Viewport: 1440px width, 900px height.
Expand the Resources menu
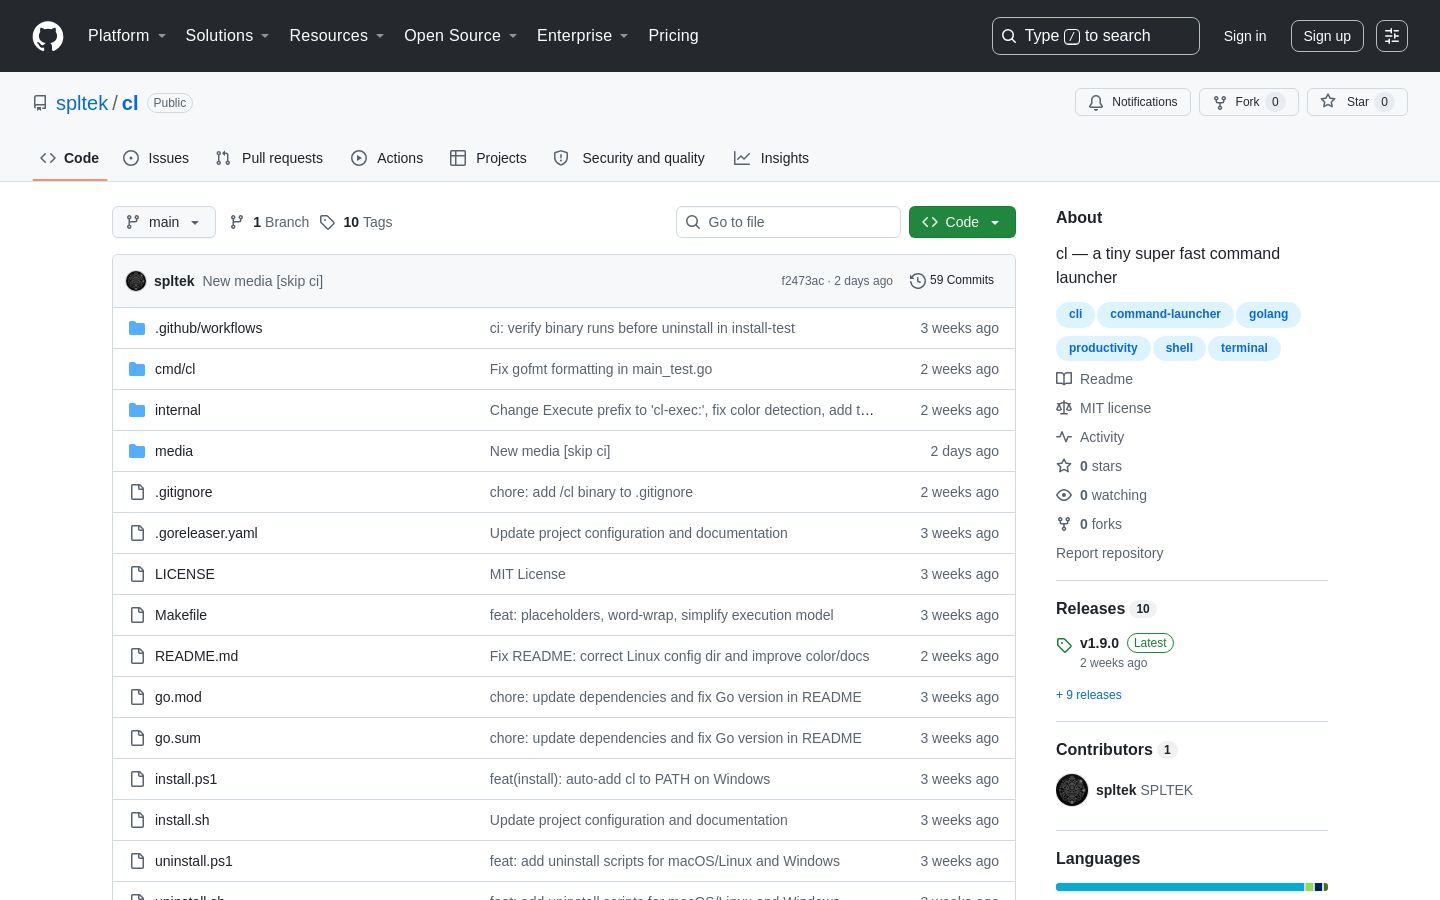click(337, 36)
